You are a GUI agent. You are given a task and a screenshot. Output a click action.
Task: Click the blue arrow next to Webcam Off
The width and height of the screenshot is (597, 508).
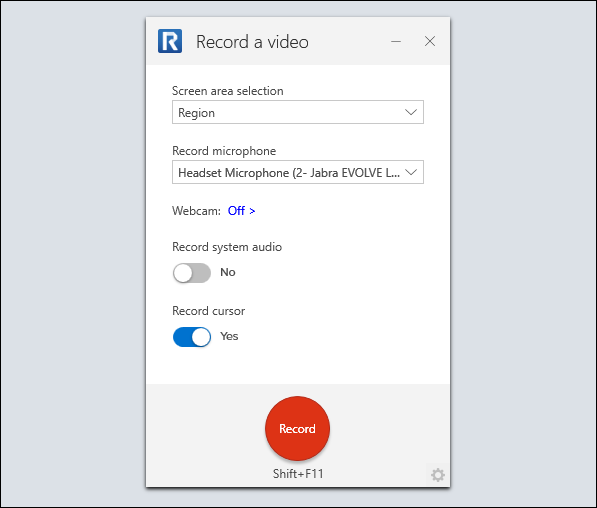click(252, 211)
